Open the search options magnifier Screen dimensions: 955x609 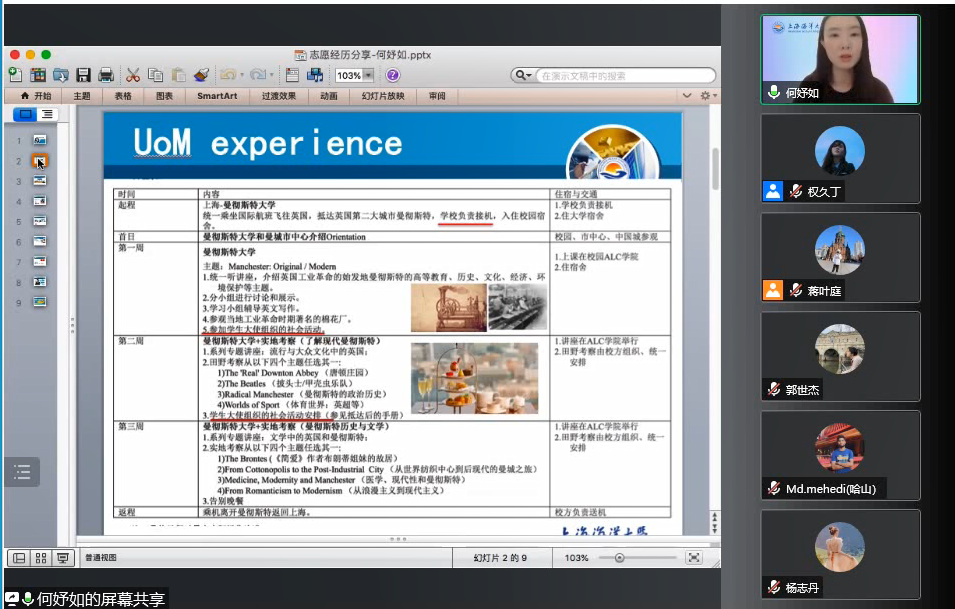(x=523, y=75)
